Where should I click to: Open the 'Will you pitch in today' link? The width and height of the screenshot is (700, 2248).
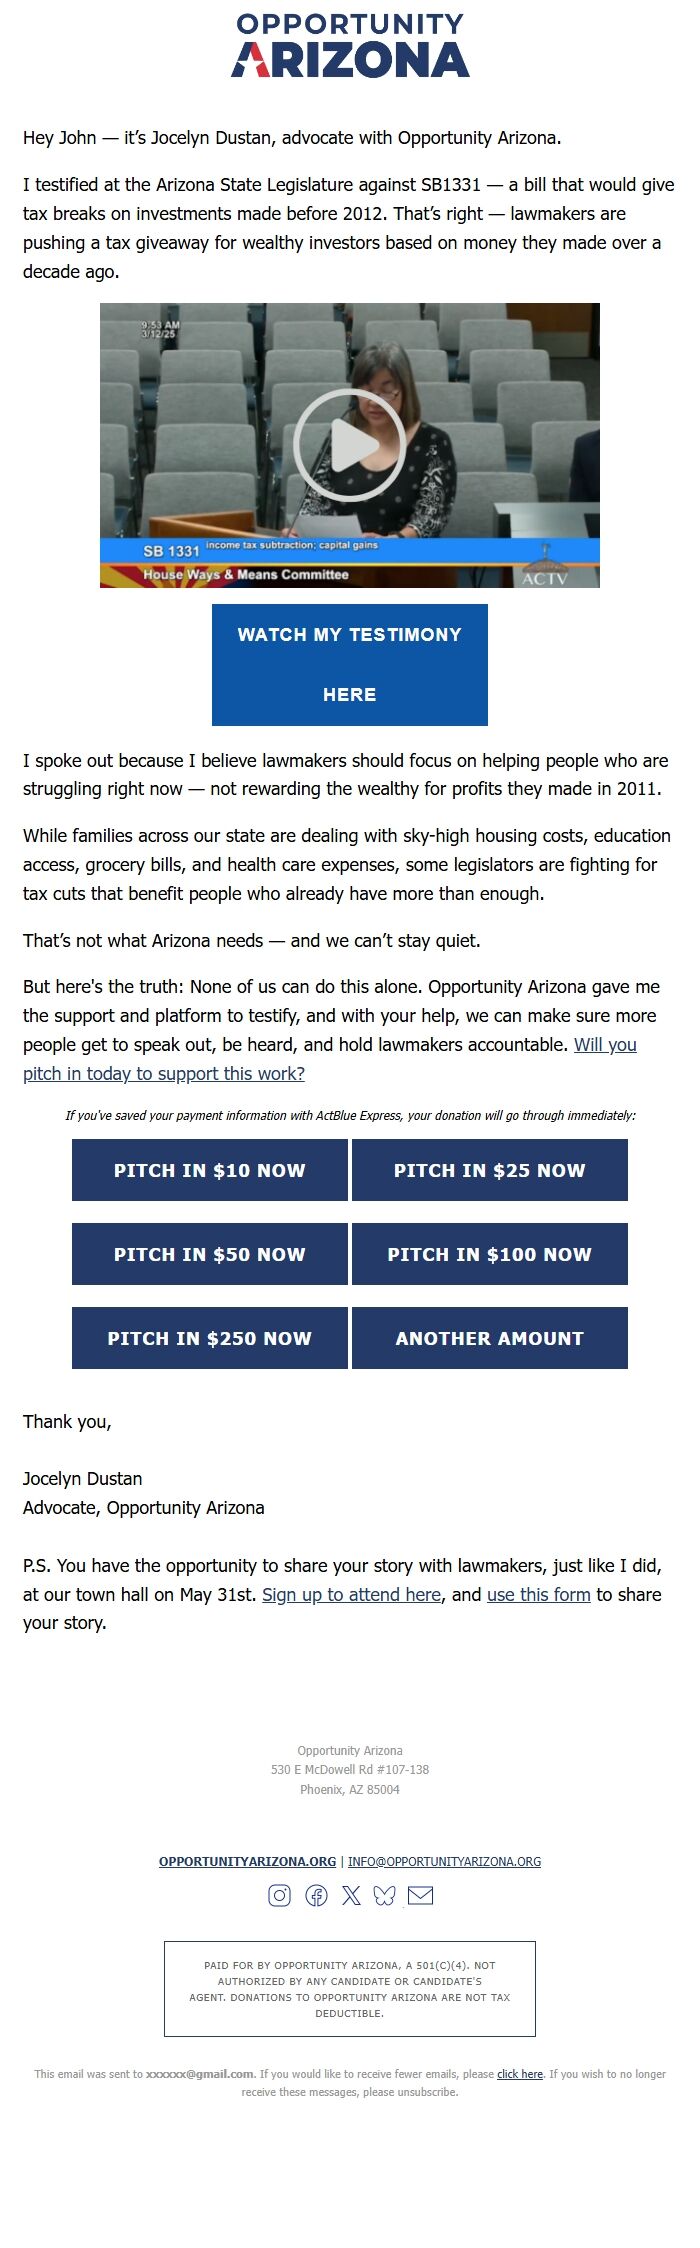(x=163, y=1073)
